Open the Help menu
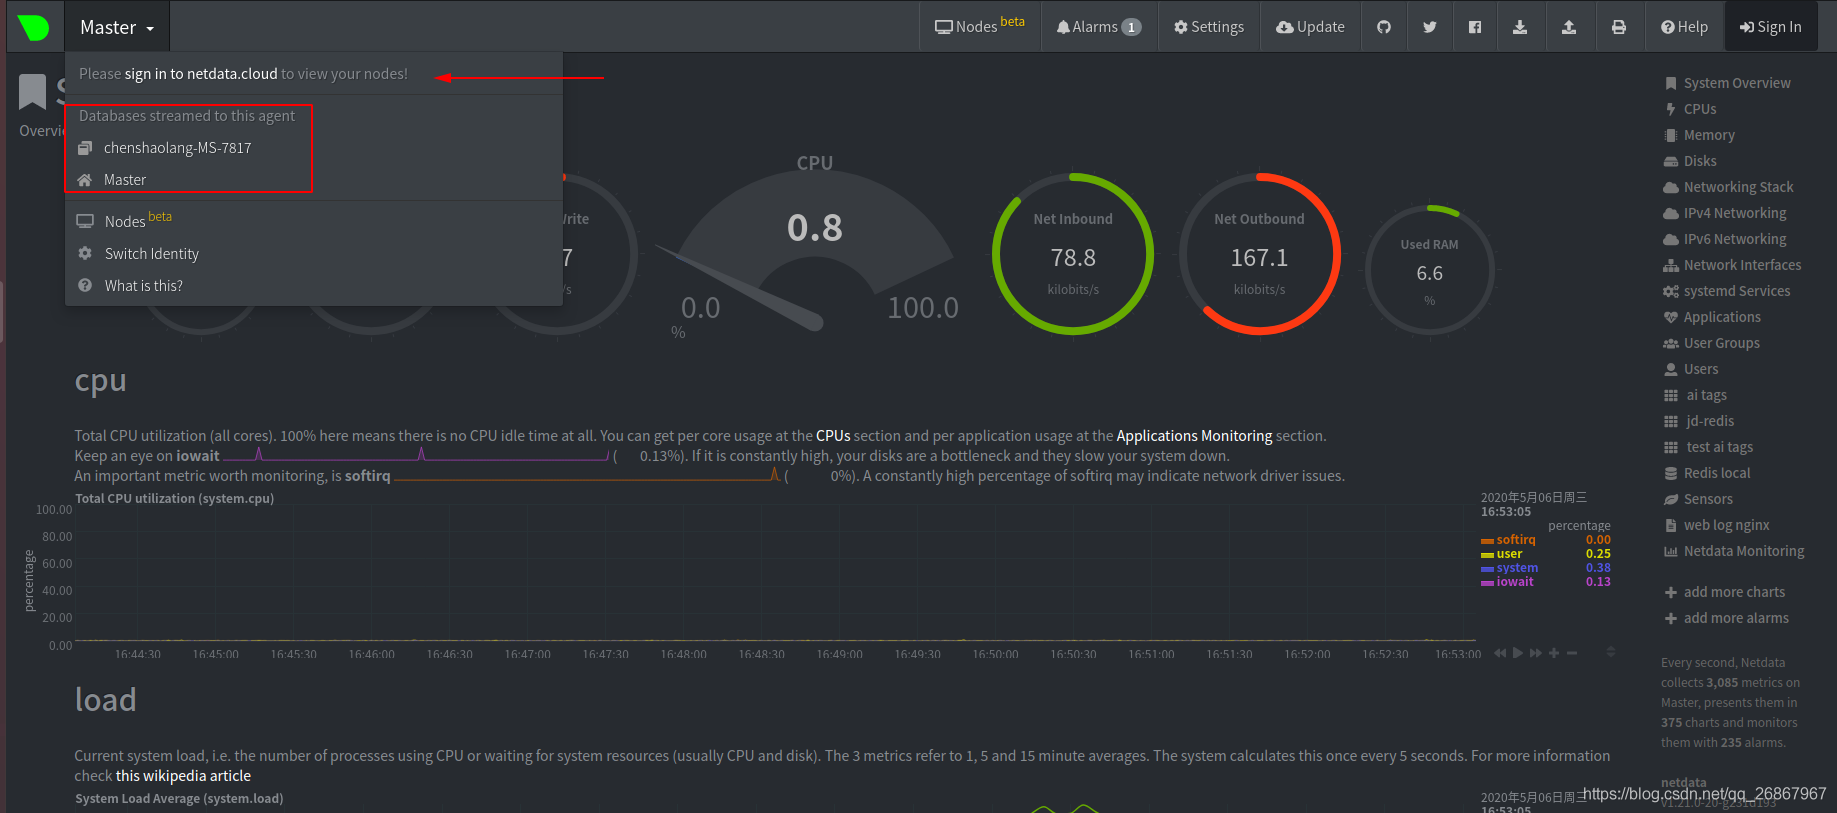This screenshot has width=1837, height=813. click(x=1685, y=27)
